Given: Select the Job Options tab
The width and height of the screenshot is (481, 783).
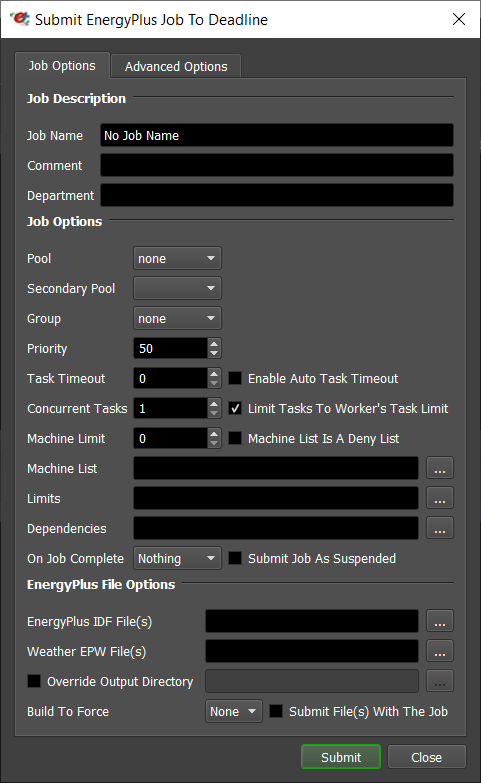Looking at the screenshot, I should [x=62, y=65].
